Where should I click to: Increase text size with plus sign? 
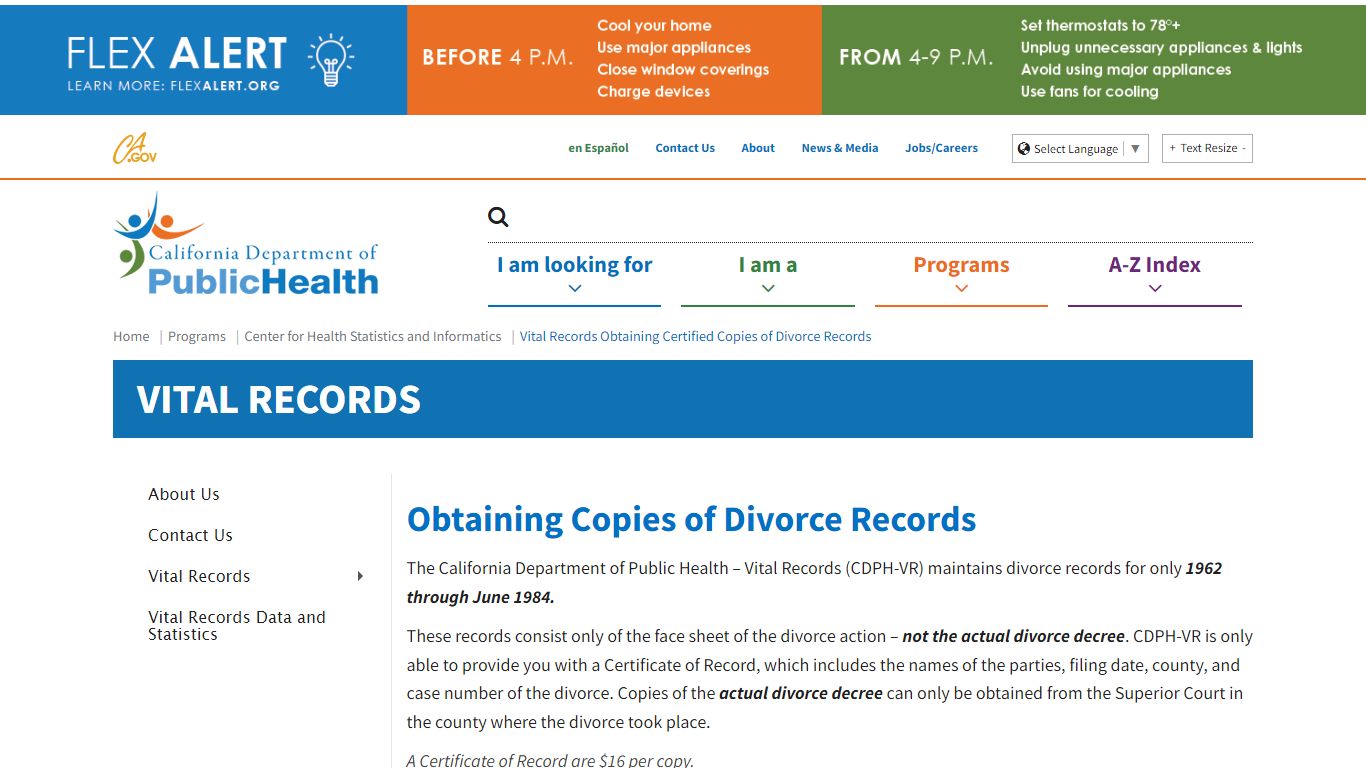[1172, 148]
